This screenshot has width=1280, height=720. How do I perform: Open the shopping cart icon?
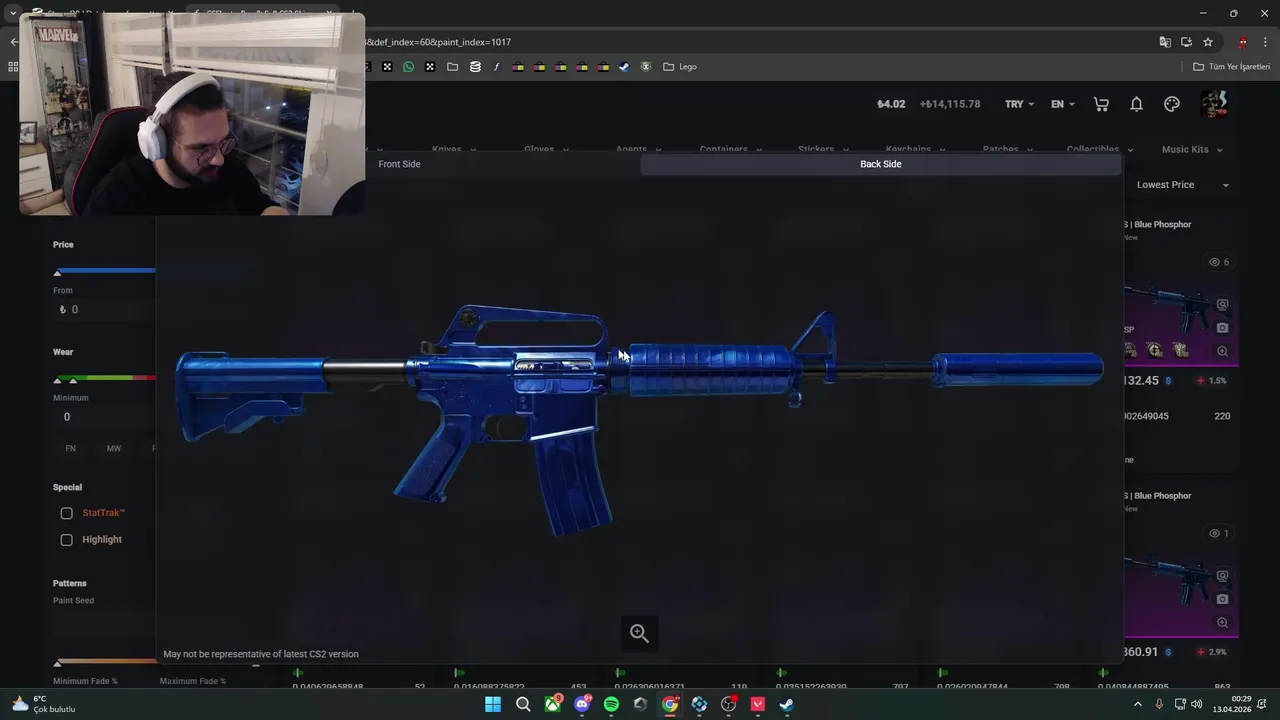tap(1101, 104)
